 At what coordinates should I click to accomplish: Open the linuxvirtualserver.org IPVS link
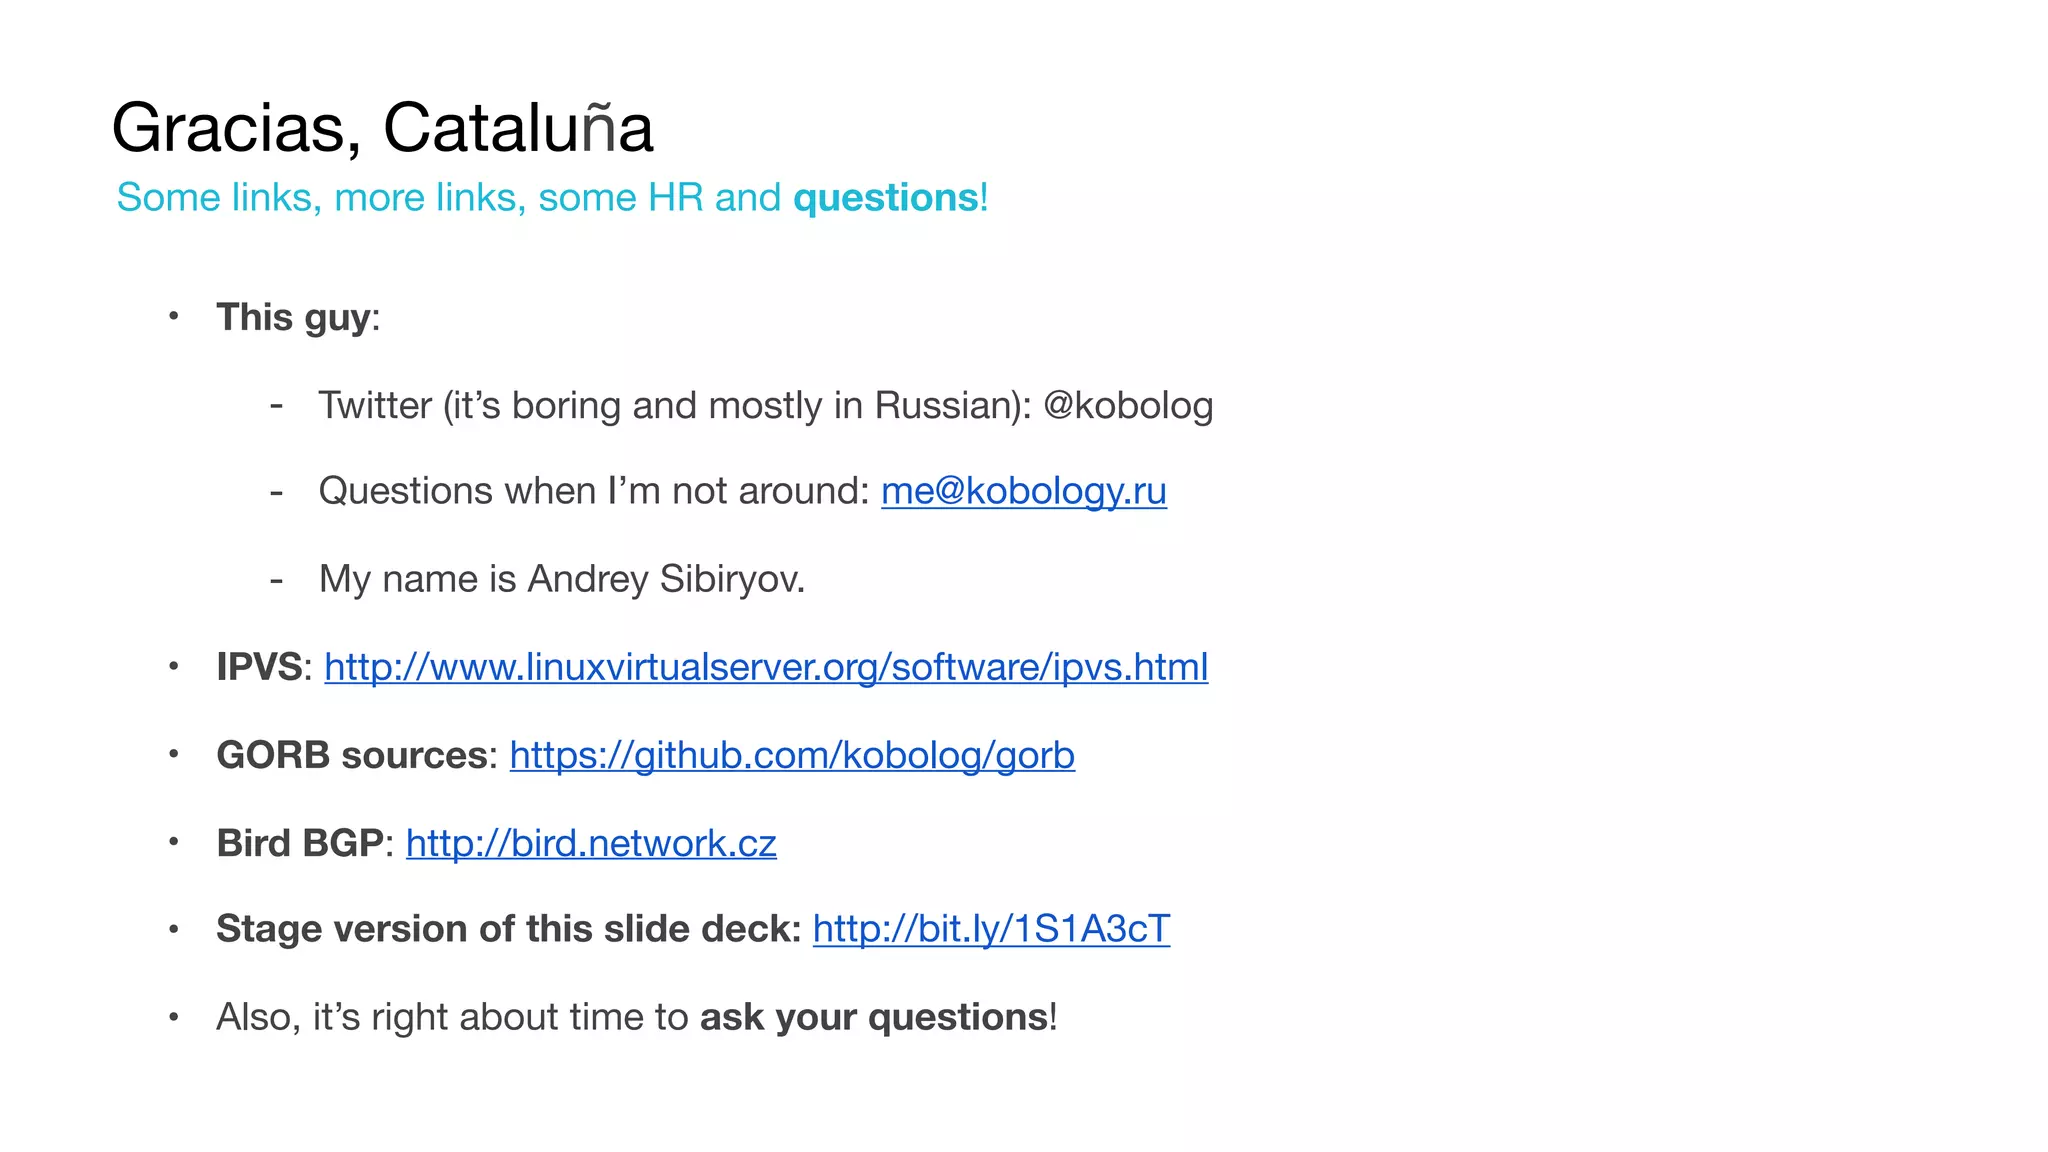pos(766,667)
